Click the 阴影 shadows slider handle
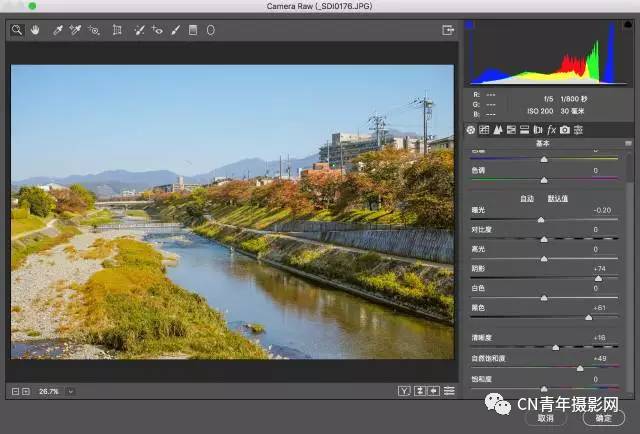The width and height of the screenshot is (640, 434). pos(598,278)
